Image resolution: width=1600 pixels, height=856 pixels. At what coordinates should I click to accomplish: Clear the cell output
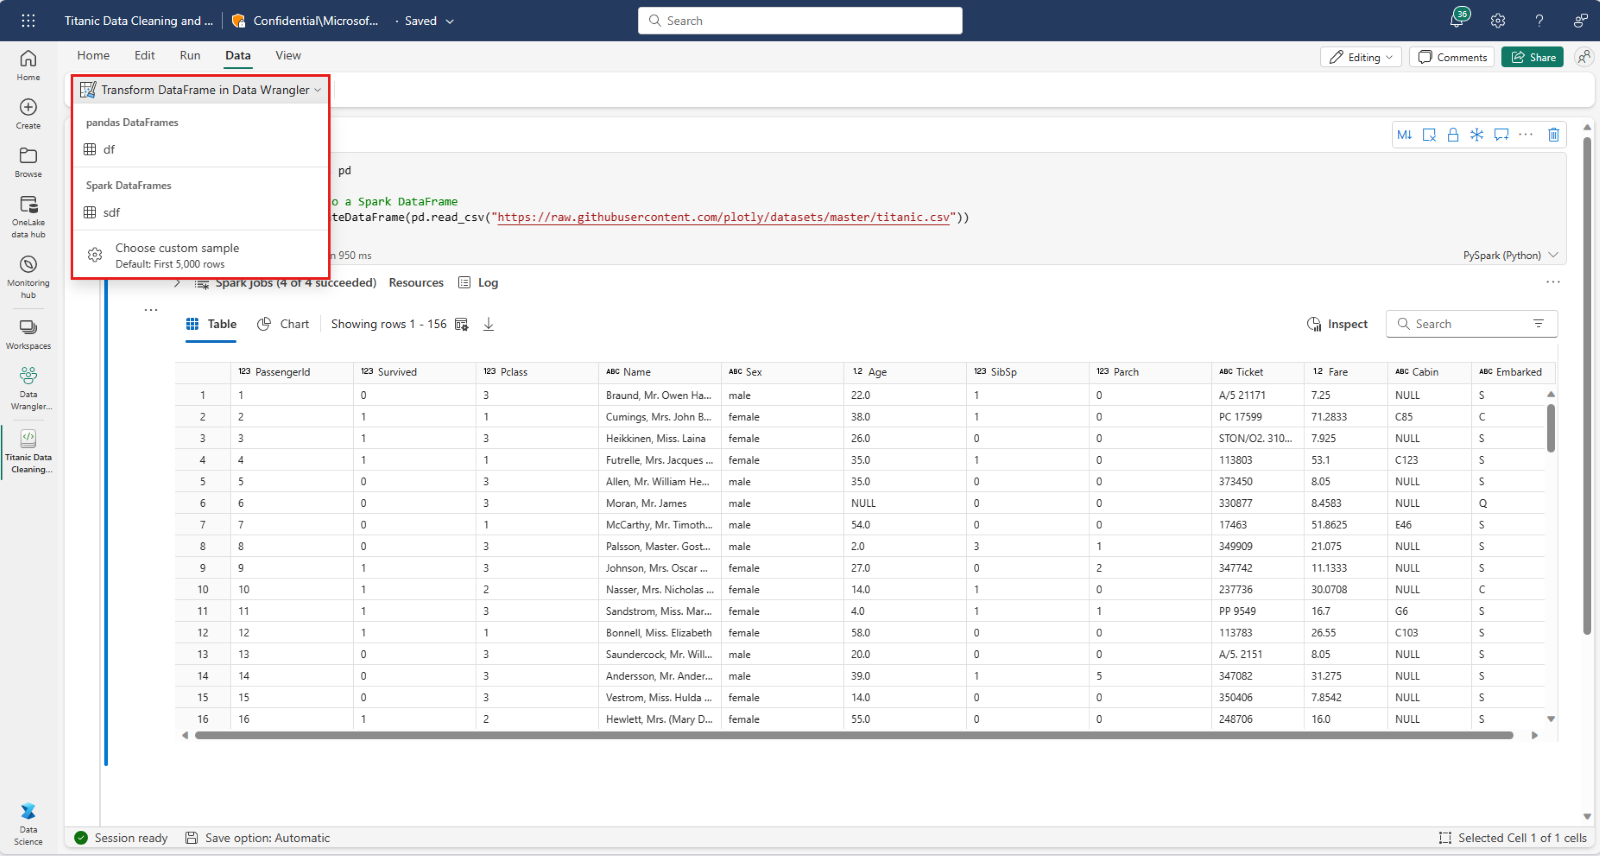[1429, 135]
